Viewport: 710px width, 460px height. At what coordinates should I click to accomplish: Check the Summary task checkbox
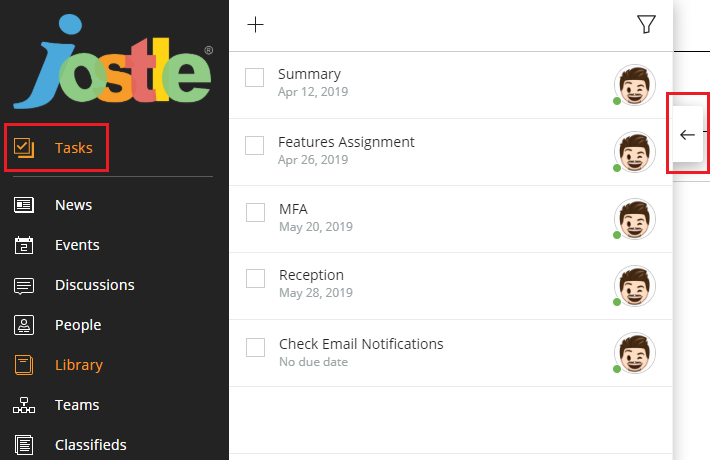point(254,77)
